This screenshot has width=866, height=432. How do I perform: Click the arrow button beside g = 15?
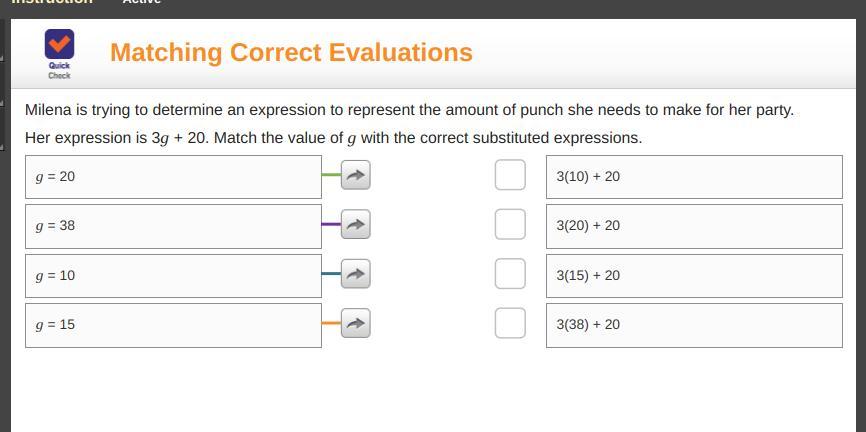point(355,323)
